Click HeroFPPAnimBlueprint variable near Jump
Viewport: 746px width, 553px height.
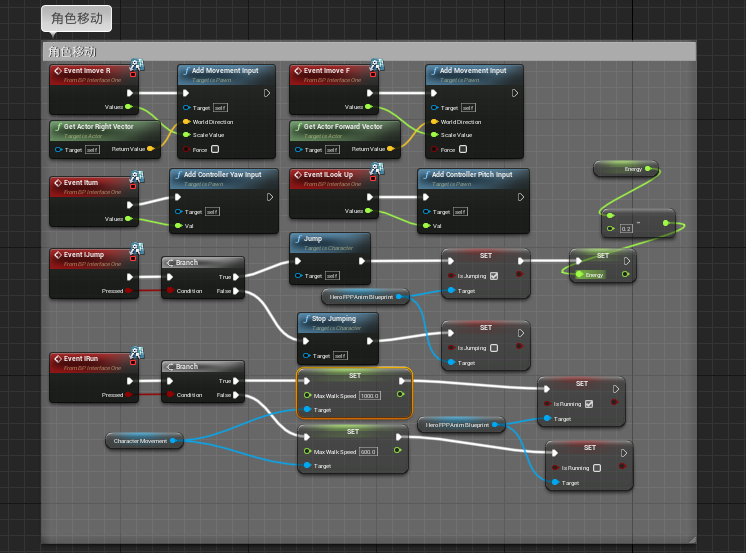click(x=365, y=297)
